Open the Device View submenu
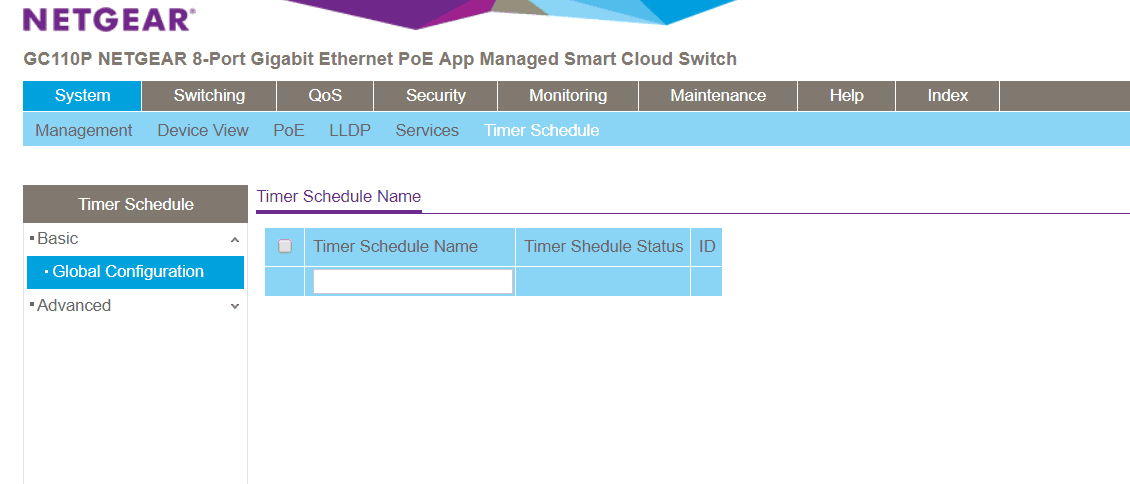The height and width of the screenshot is (484, 1130). (x=203, y=130)
